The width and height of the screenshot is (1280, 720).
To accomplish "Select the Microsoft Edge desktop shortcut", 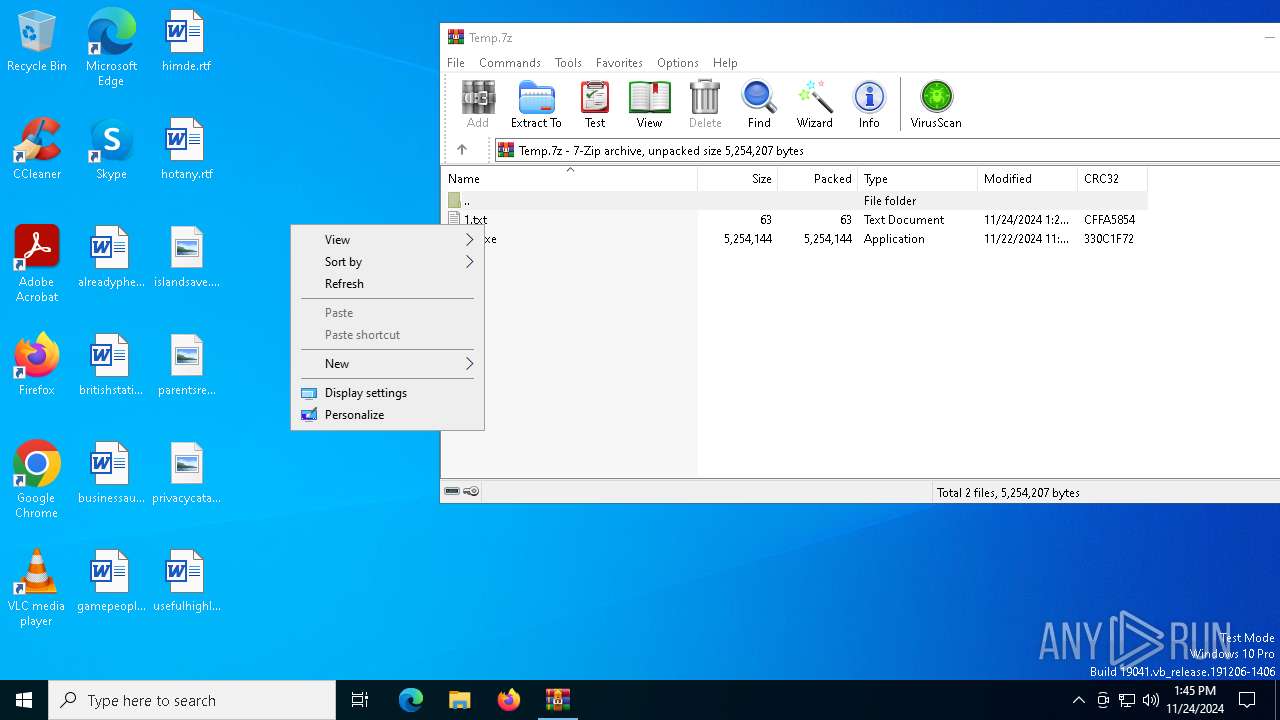I will pyautogui.click(x=111, y=47).
